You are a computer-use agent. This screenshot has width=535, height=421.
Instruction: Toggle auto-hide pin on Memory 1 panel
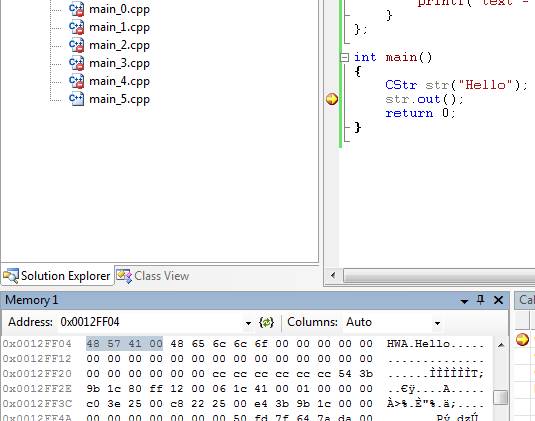(x=480, y=300)
